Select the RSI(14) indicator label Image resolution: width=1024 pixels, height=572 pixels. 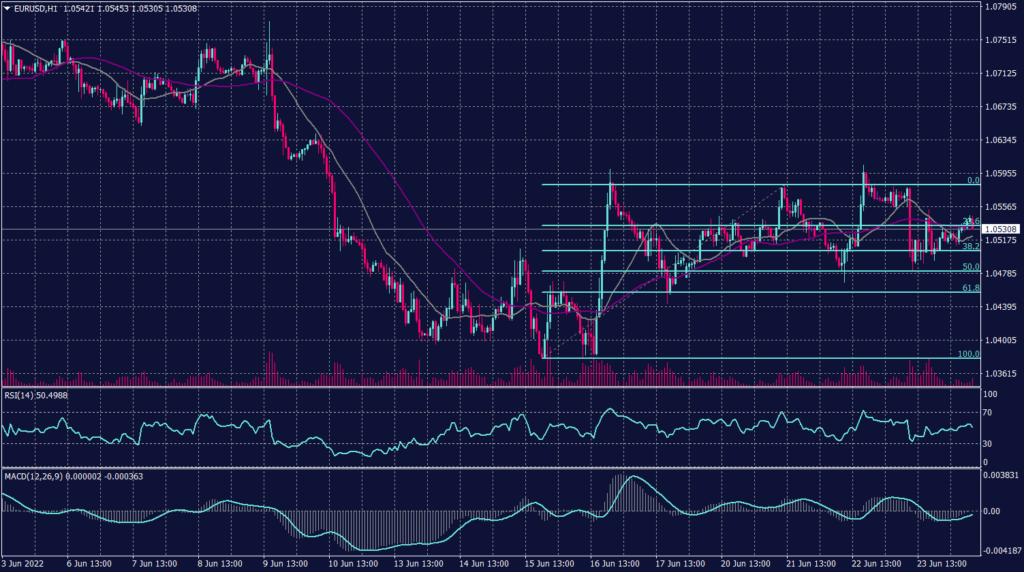tap(18, 395)
